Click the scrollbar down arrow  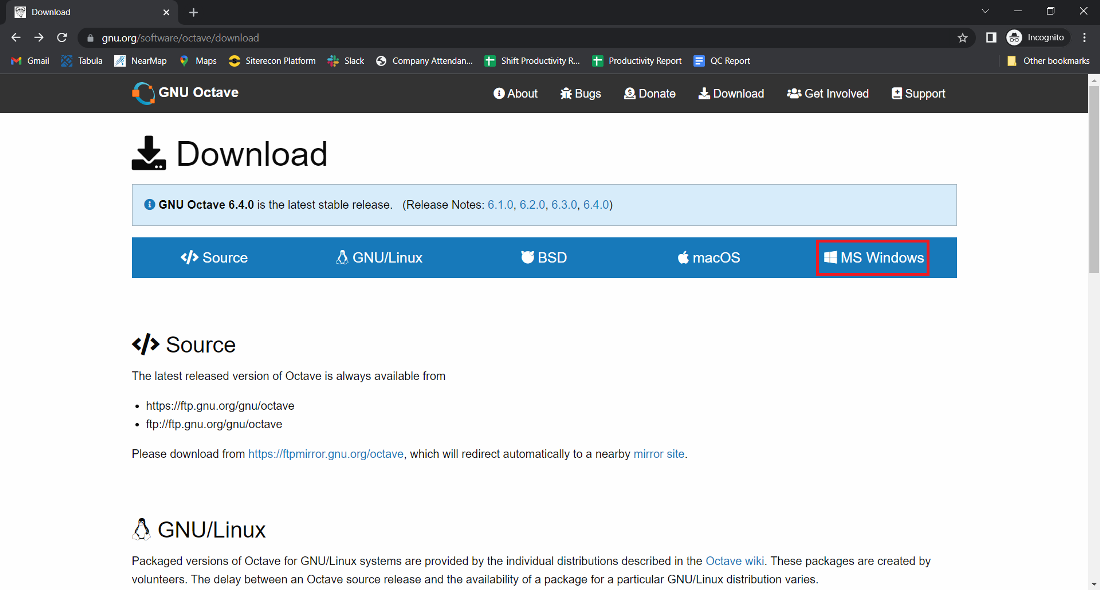1094,584
